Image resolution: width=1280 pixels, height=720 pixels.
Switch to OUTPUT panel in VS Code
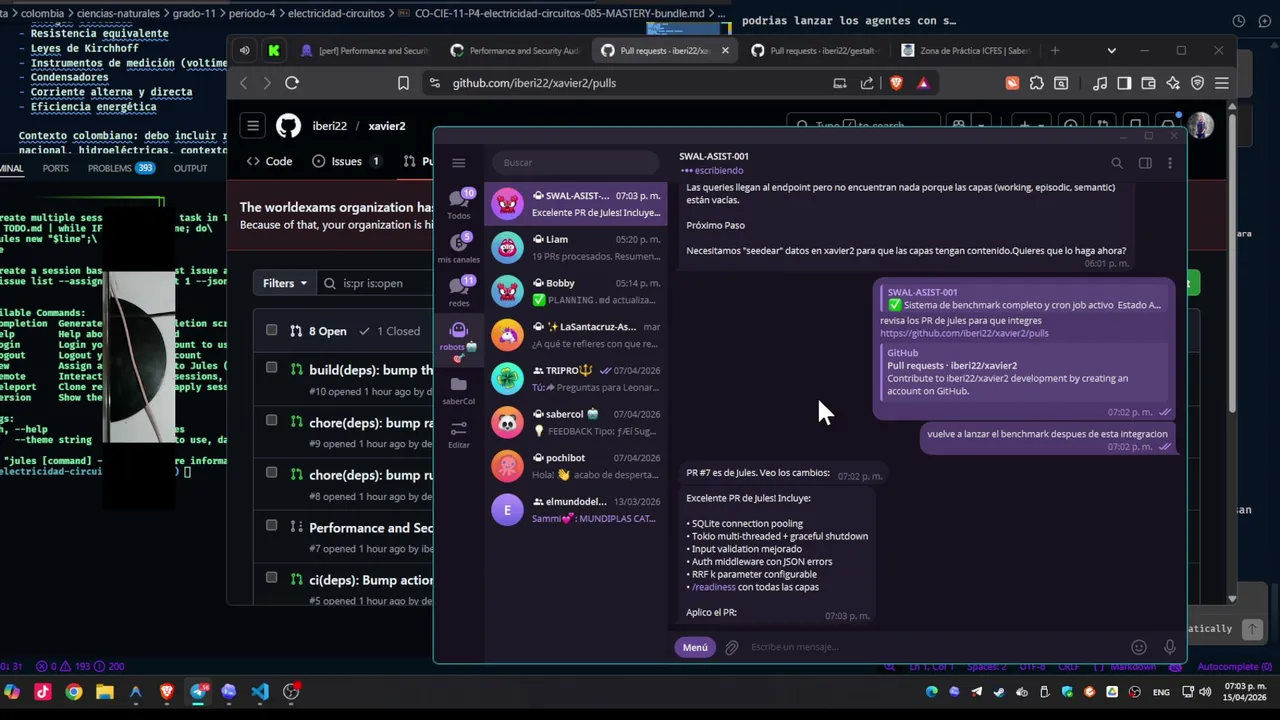click(190, 168)
